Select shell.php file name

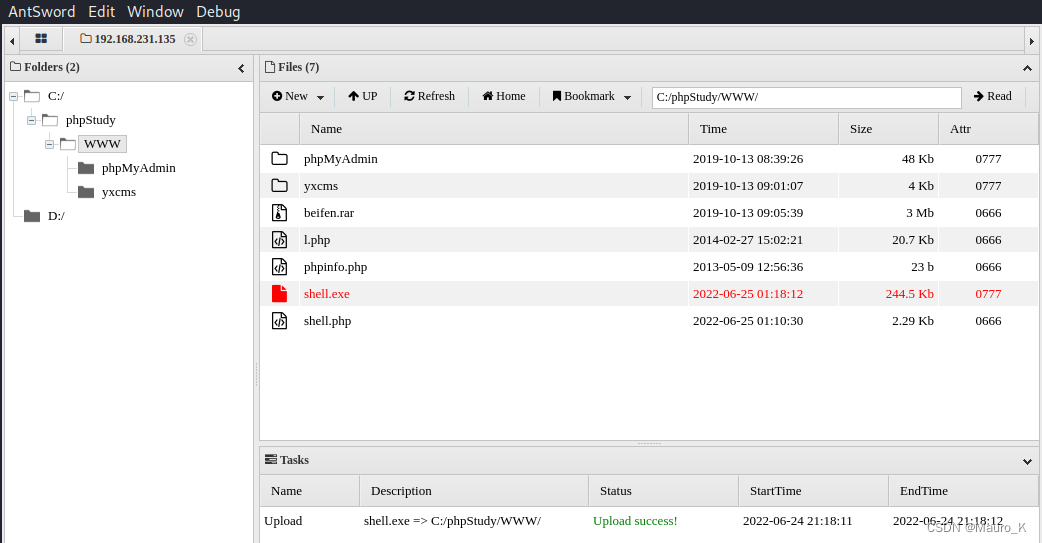[x=328, y=321]
